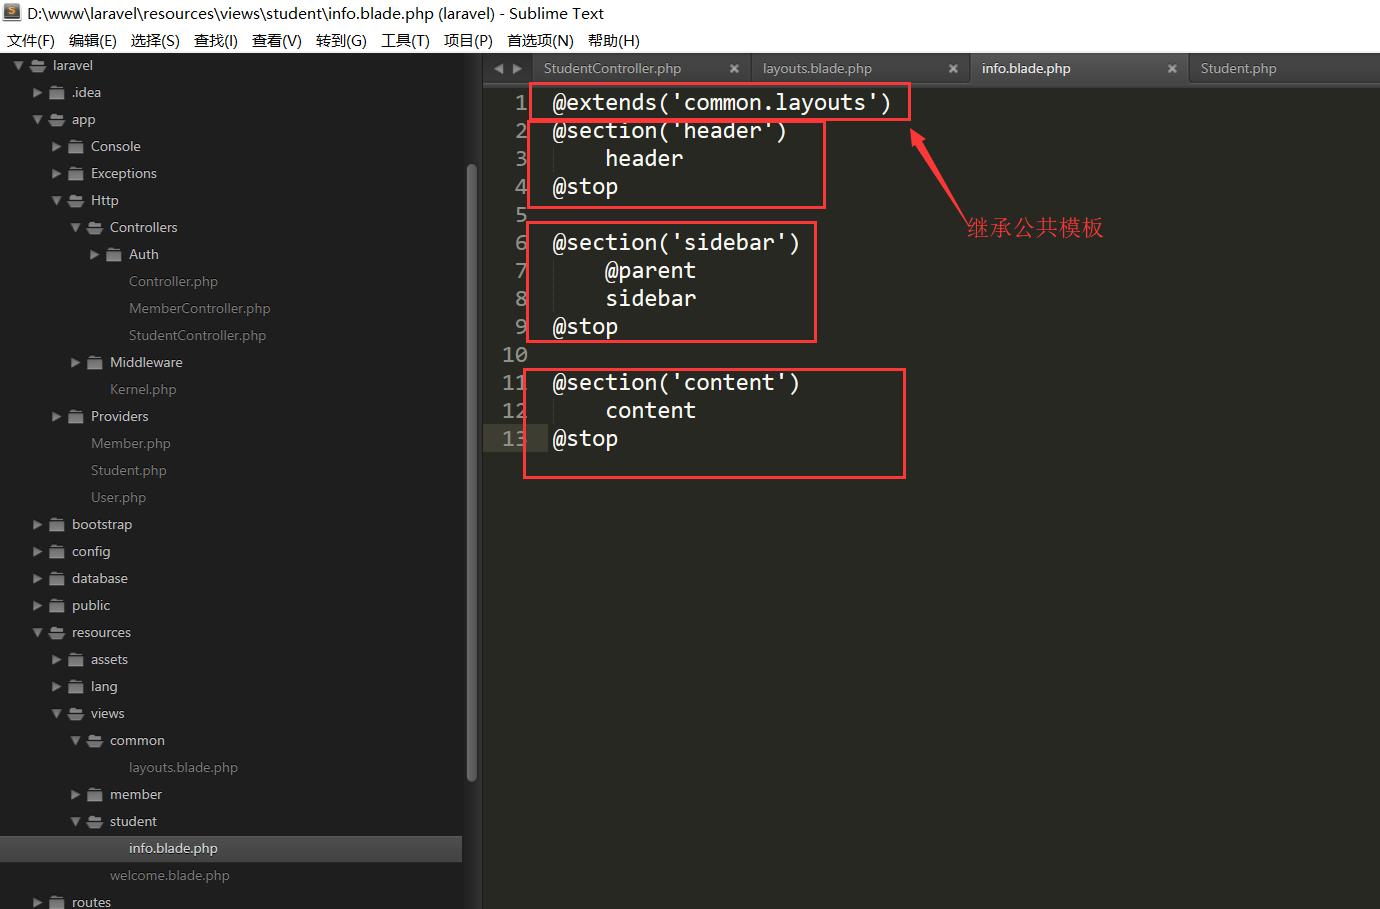Open User.php in the sidebar

coord(118,498)
